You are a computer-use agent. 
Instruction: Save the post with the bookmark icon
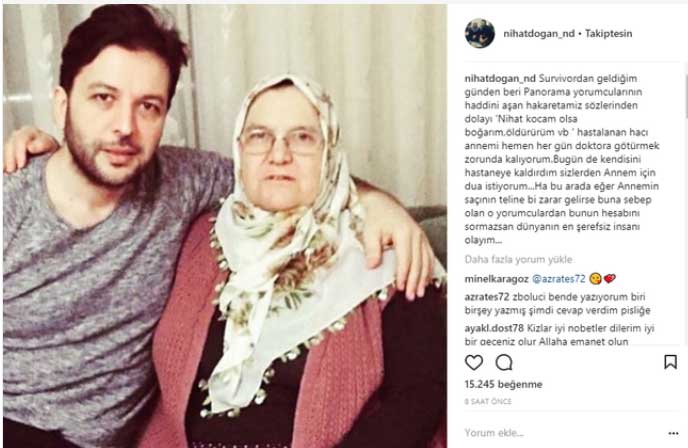[670, 362]
